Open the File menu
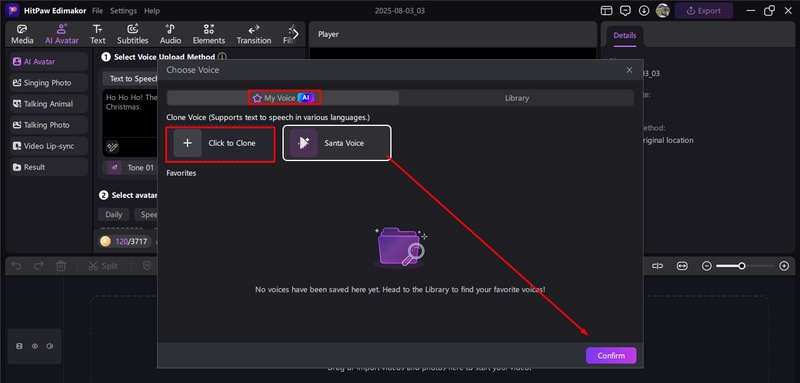 (97, 11)
